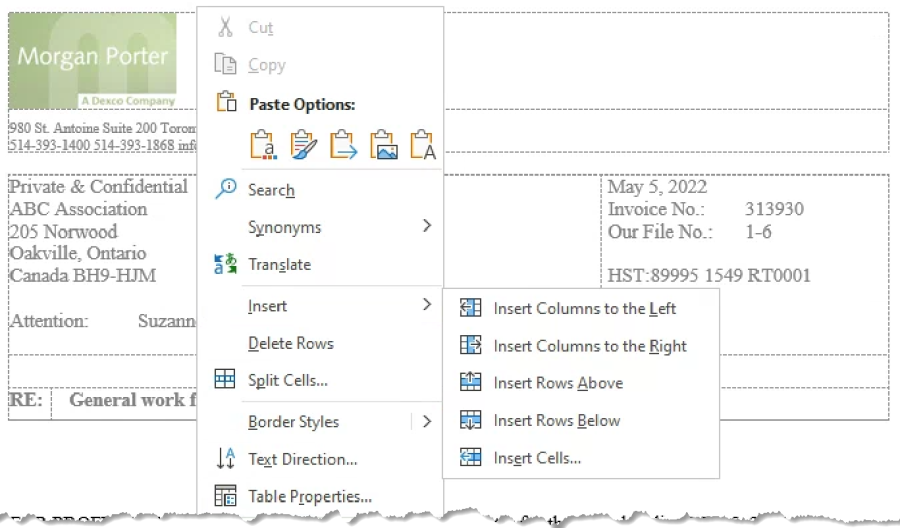
Task: Choose Keep Source Formatting paste option
Action: [x=263, y=144]
